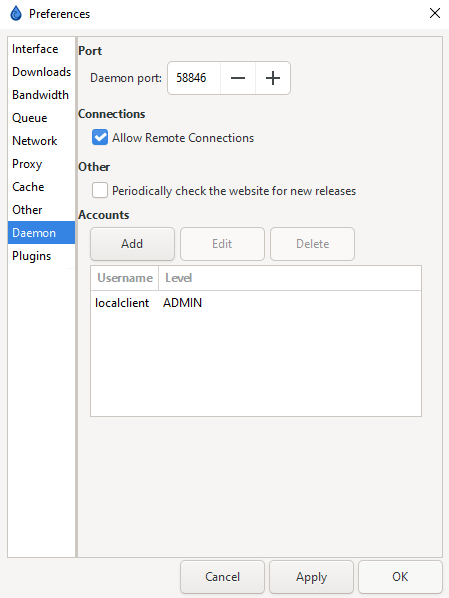
Task: Uncheck Allow Remote Connections
Action: point(100,138)
